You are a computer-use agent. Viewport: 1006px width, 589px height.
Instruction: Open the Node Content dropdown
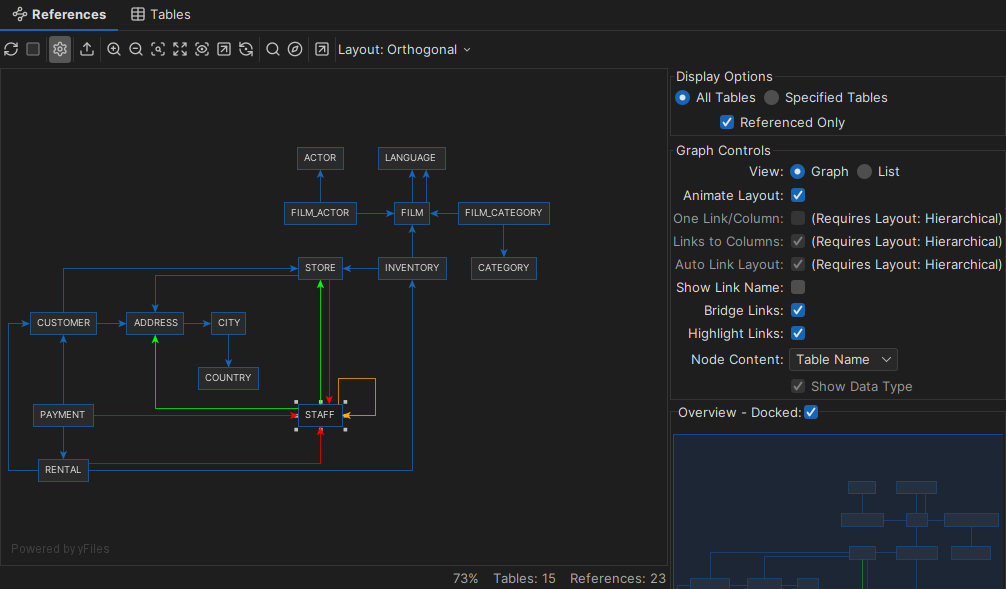pyautogui.click(x=843, y=359)
